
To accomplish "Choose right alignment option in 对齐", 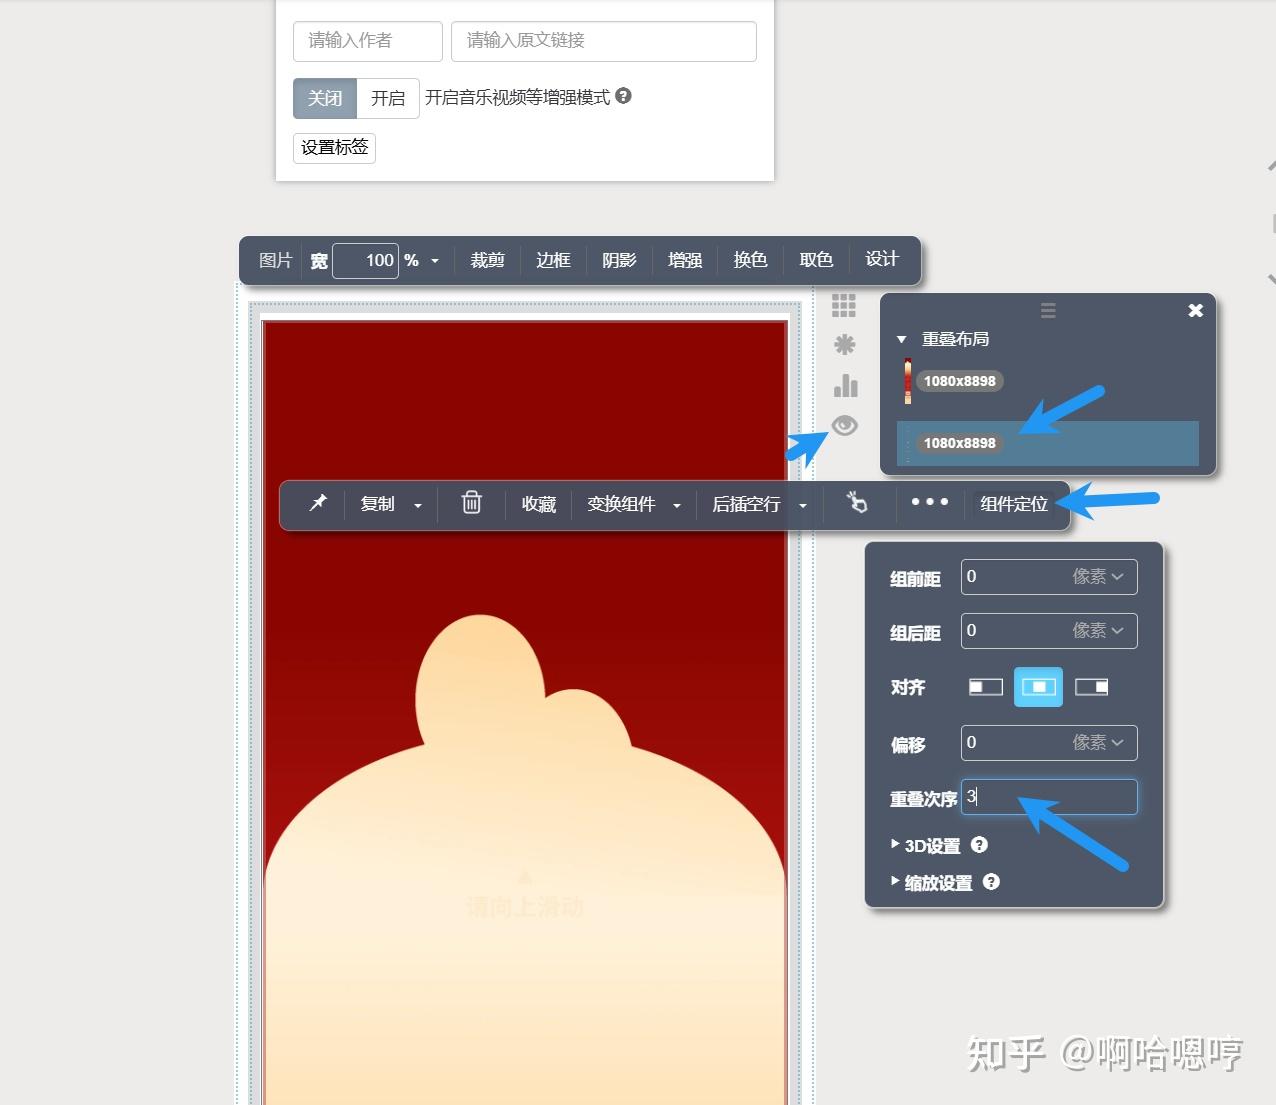I will [1091, 687].
